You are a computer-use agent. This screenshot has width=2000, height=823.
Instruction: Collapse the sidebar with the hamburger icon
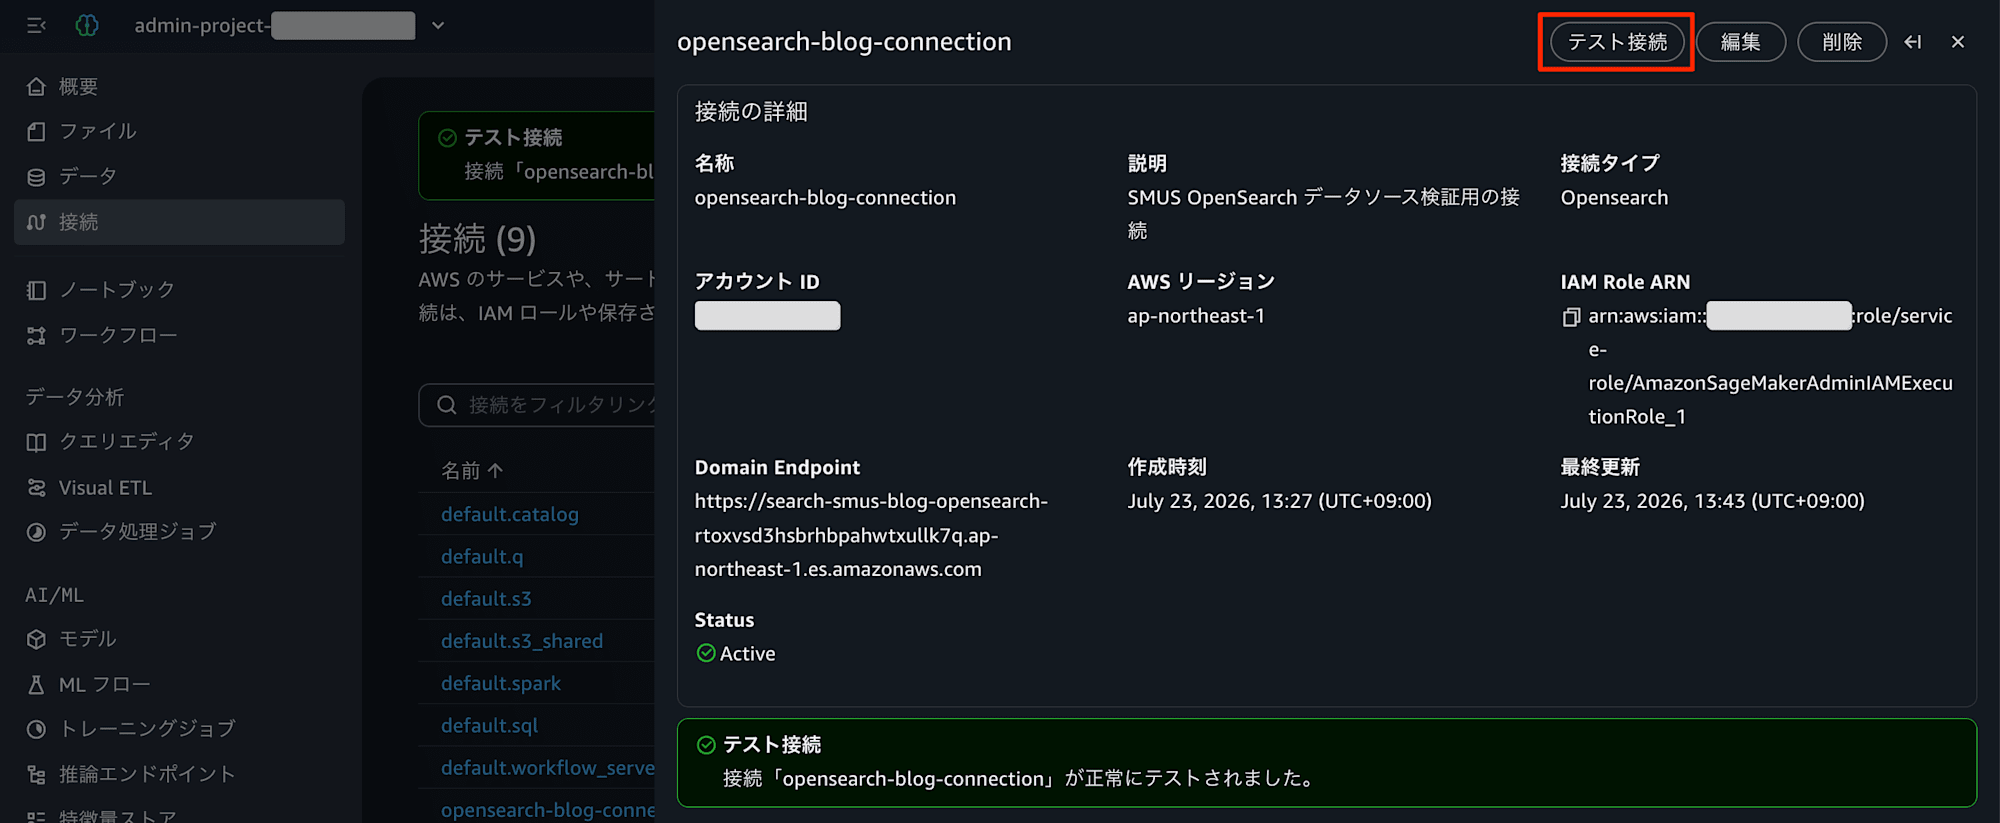[x=36, y=25]
